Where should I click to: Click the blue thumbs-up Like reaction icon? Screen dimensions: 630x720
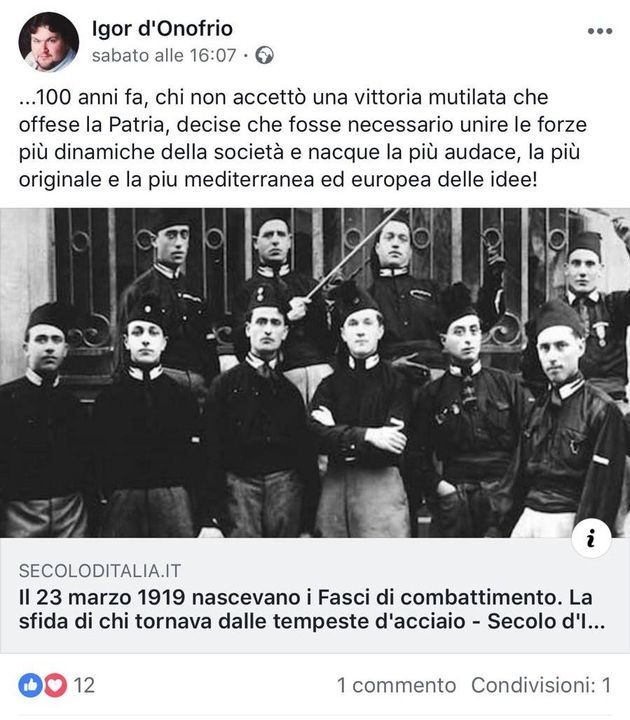(x=30, y=685)
